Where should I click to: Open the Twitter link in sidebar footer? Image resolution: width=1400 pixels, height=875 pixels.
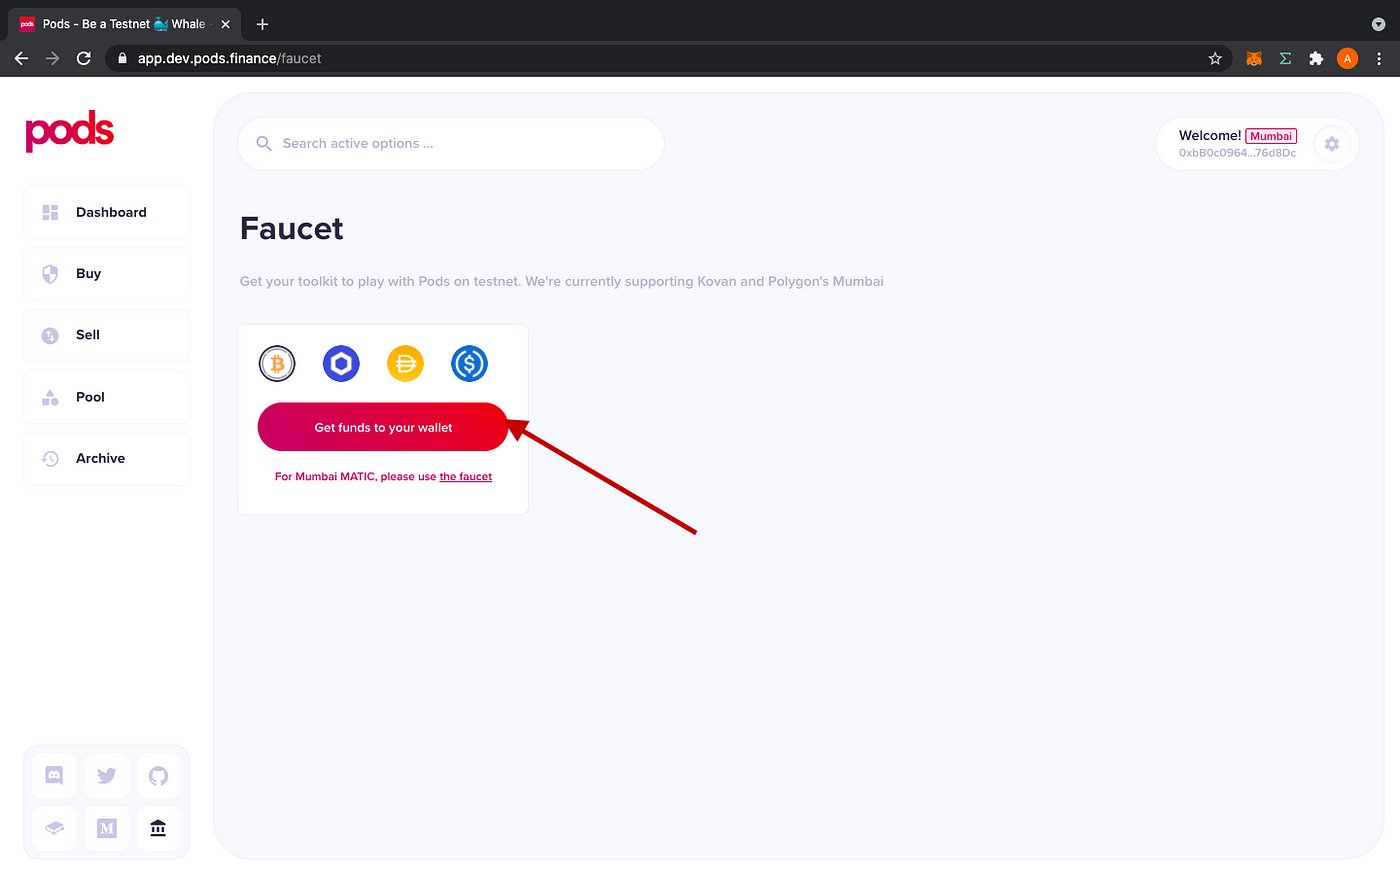(107, 775)
